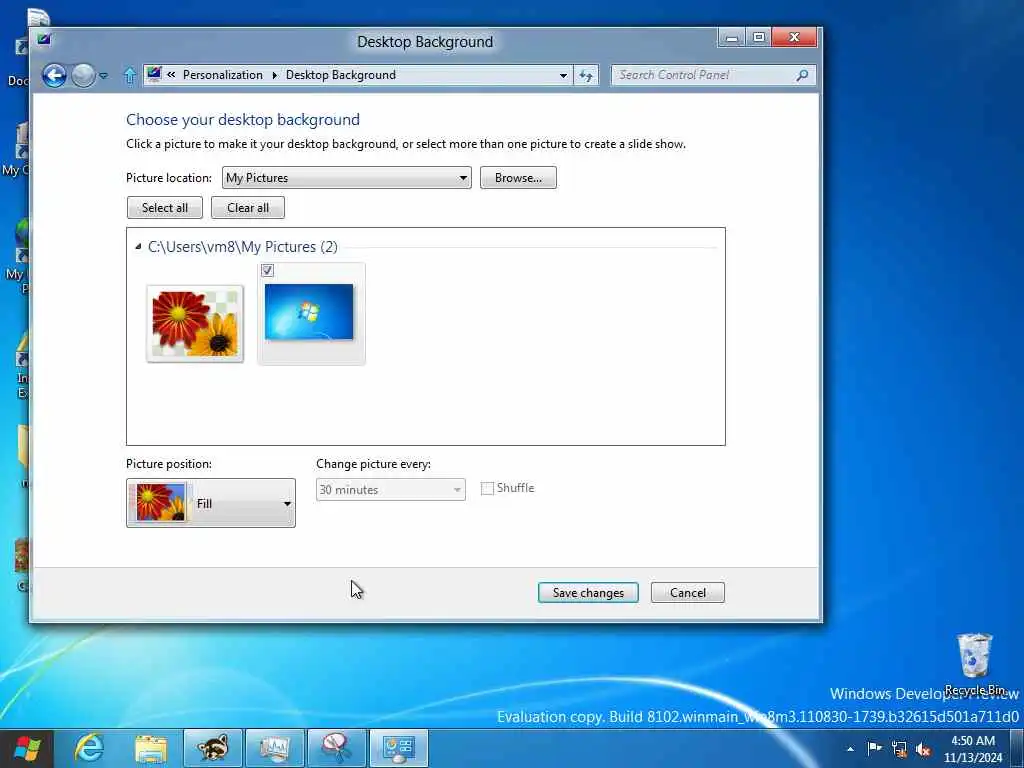Screen dimensions: 1024x768
Task: Click the window icon in title bar
Action: point(44,39)
